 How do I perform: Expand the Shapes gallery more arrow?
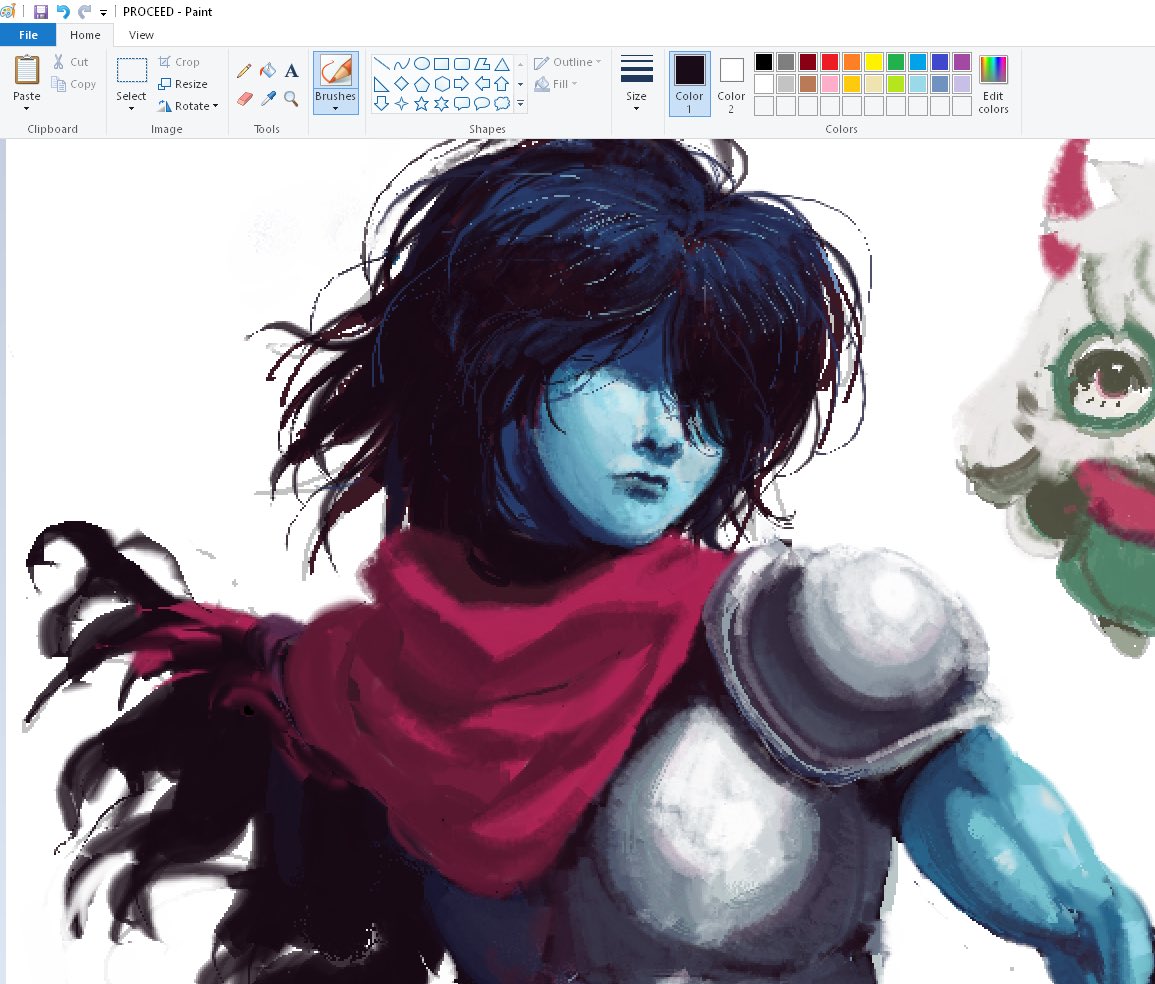[x=520, y=103]
